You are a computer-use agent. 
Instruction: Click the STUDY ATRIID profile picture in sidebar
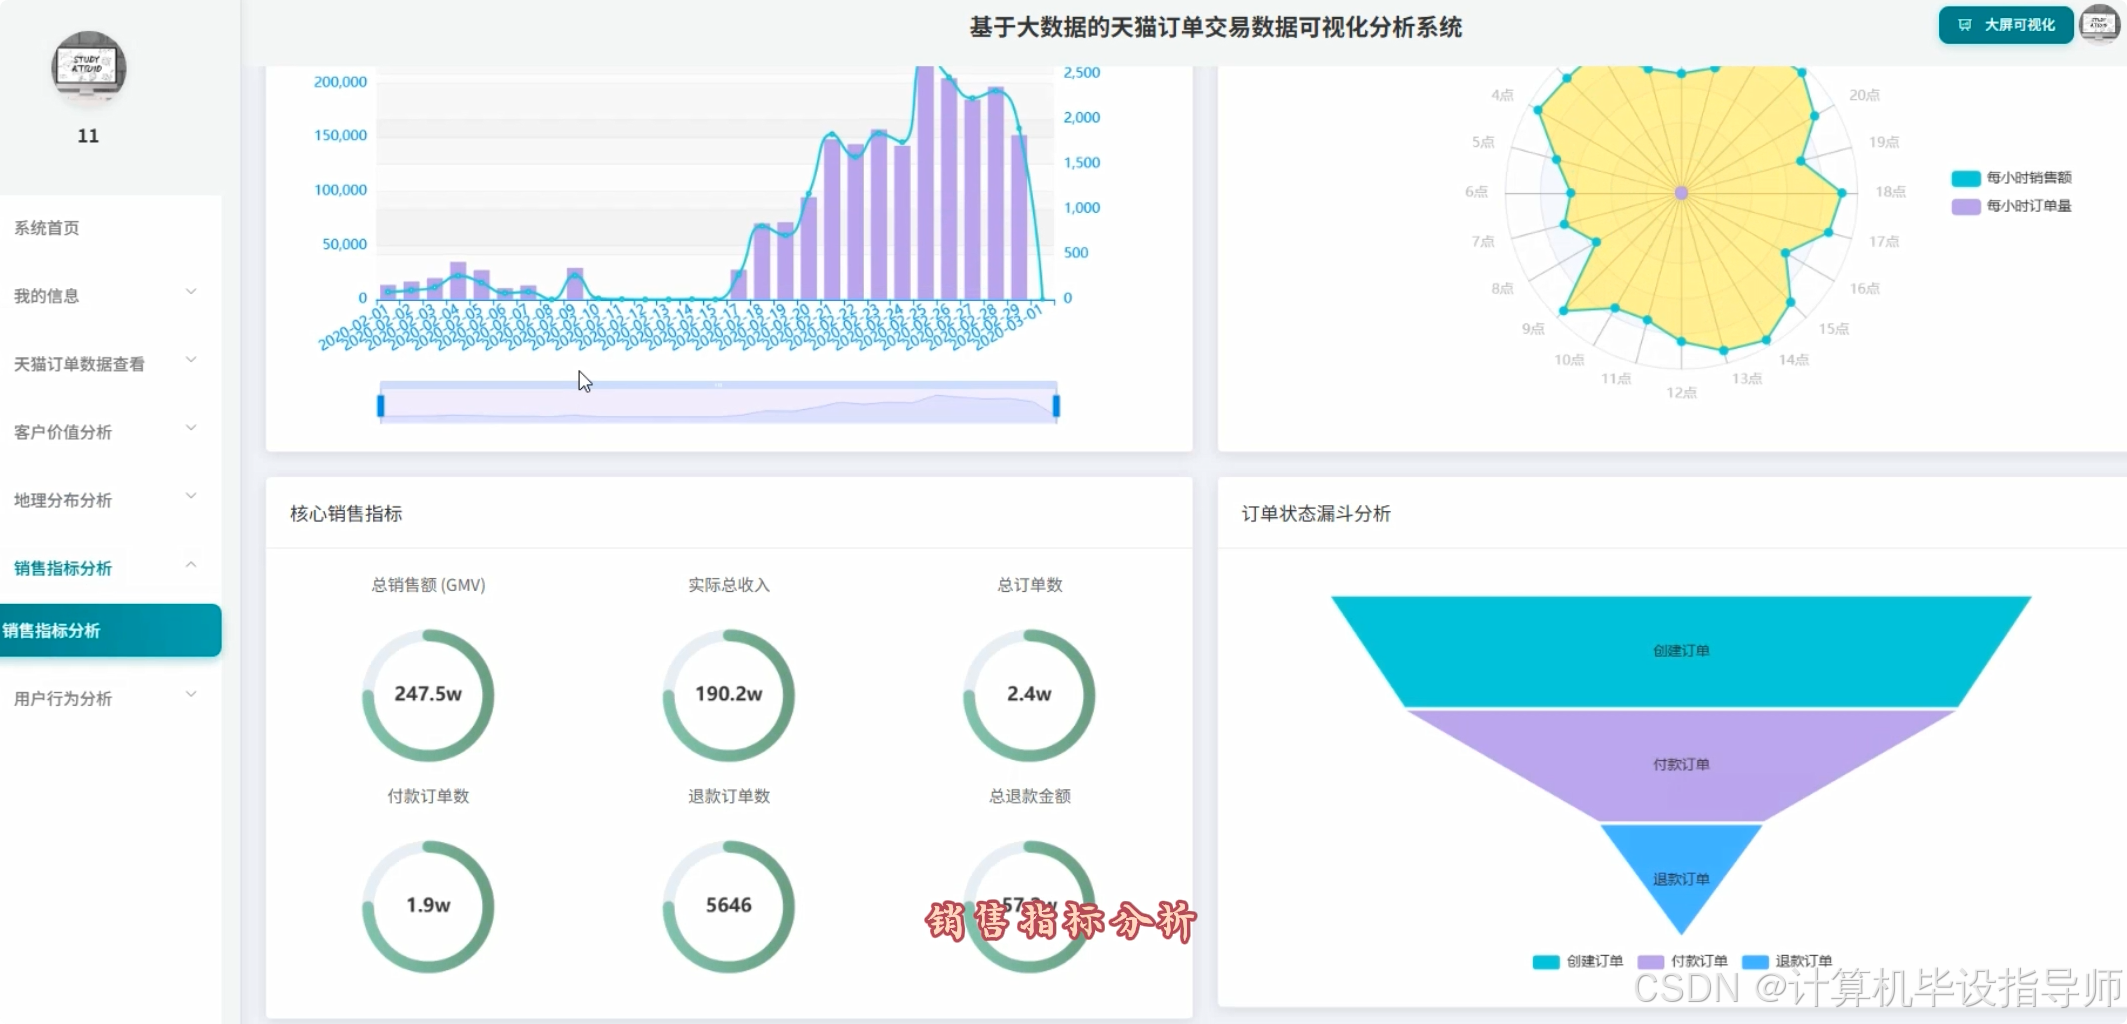coord(88,68)
